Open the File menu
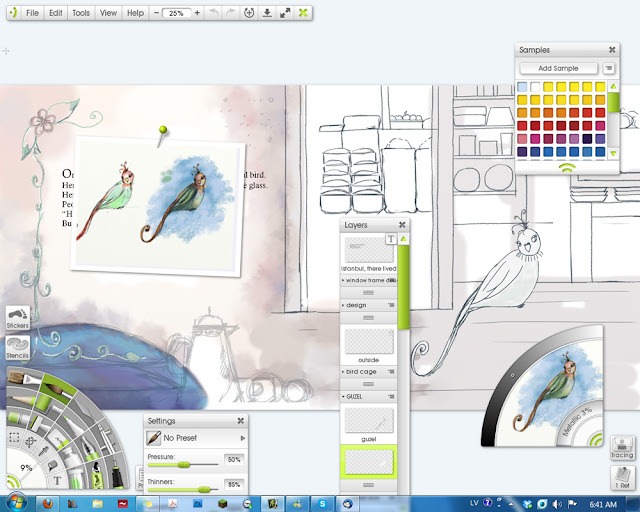The image size is (640, 512). tap(32, 13)
